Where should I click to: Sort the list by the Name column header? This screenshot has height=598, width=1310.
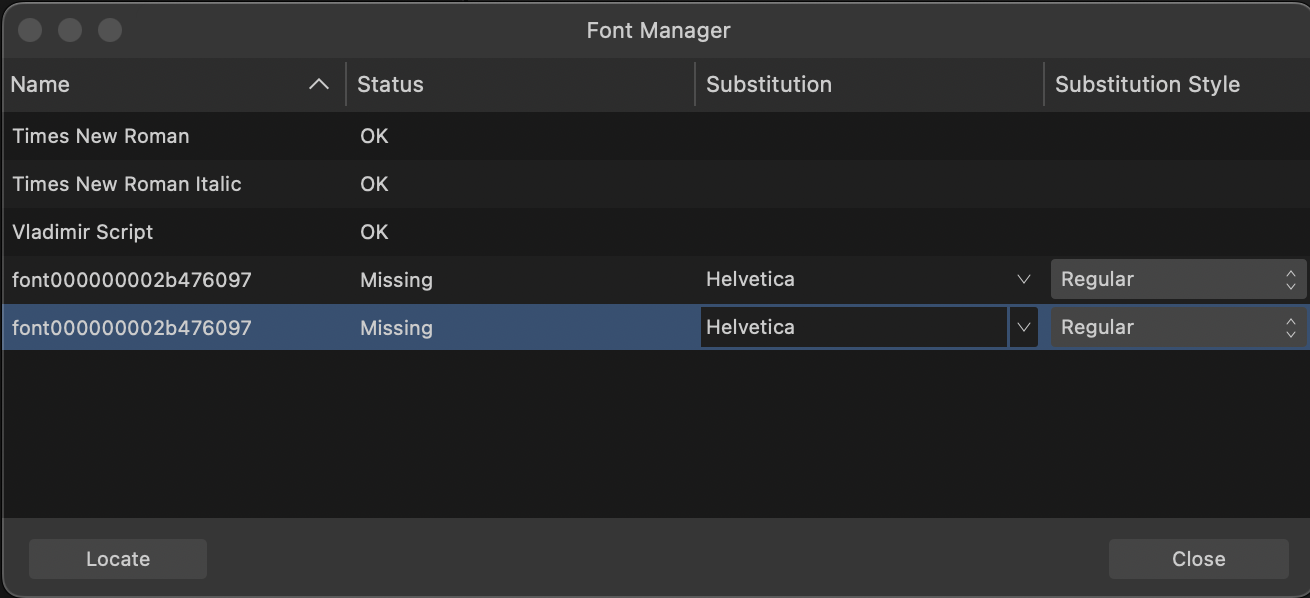tap(173, 85)
